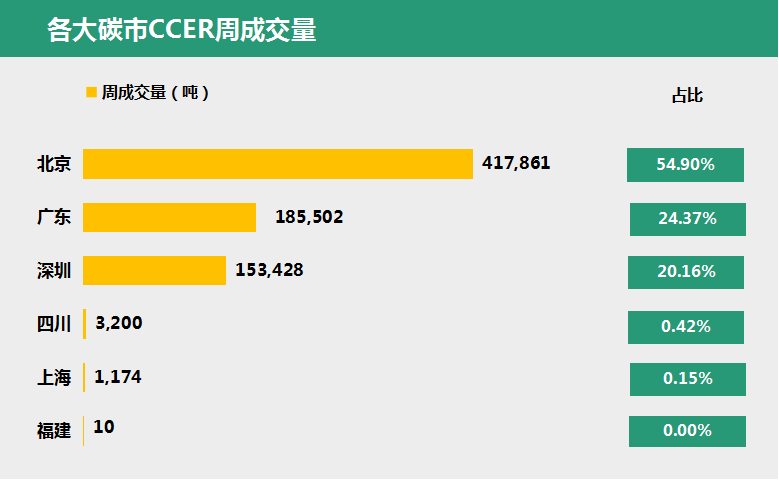The height and width of the screenshot is (480, 779).
Task: Click the 20.16% percentage box
Action: coord(686,272)
